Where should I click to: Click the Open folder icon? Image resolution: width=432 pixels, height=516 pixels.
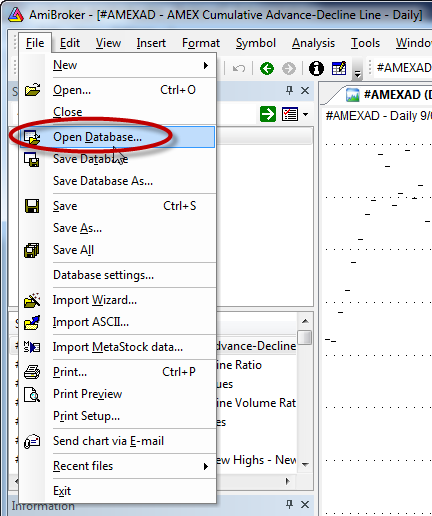point(32,90)
